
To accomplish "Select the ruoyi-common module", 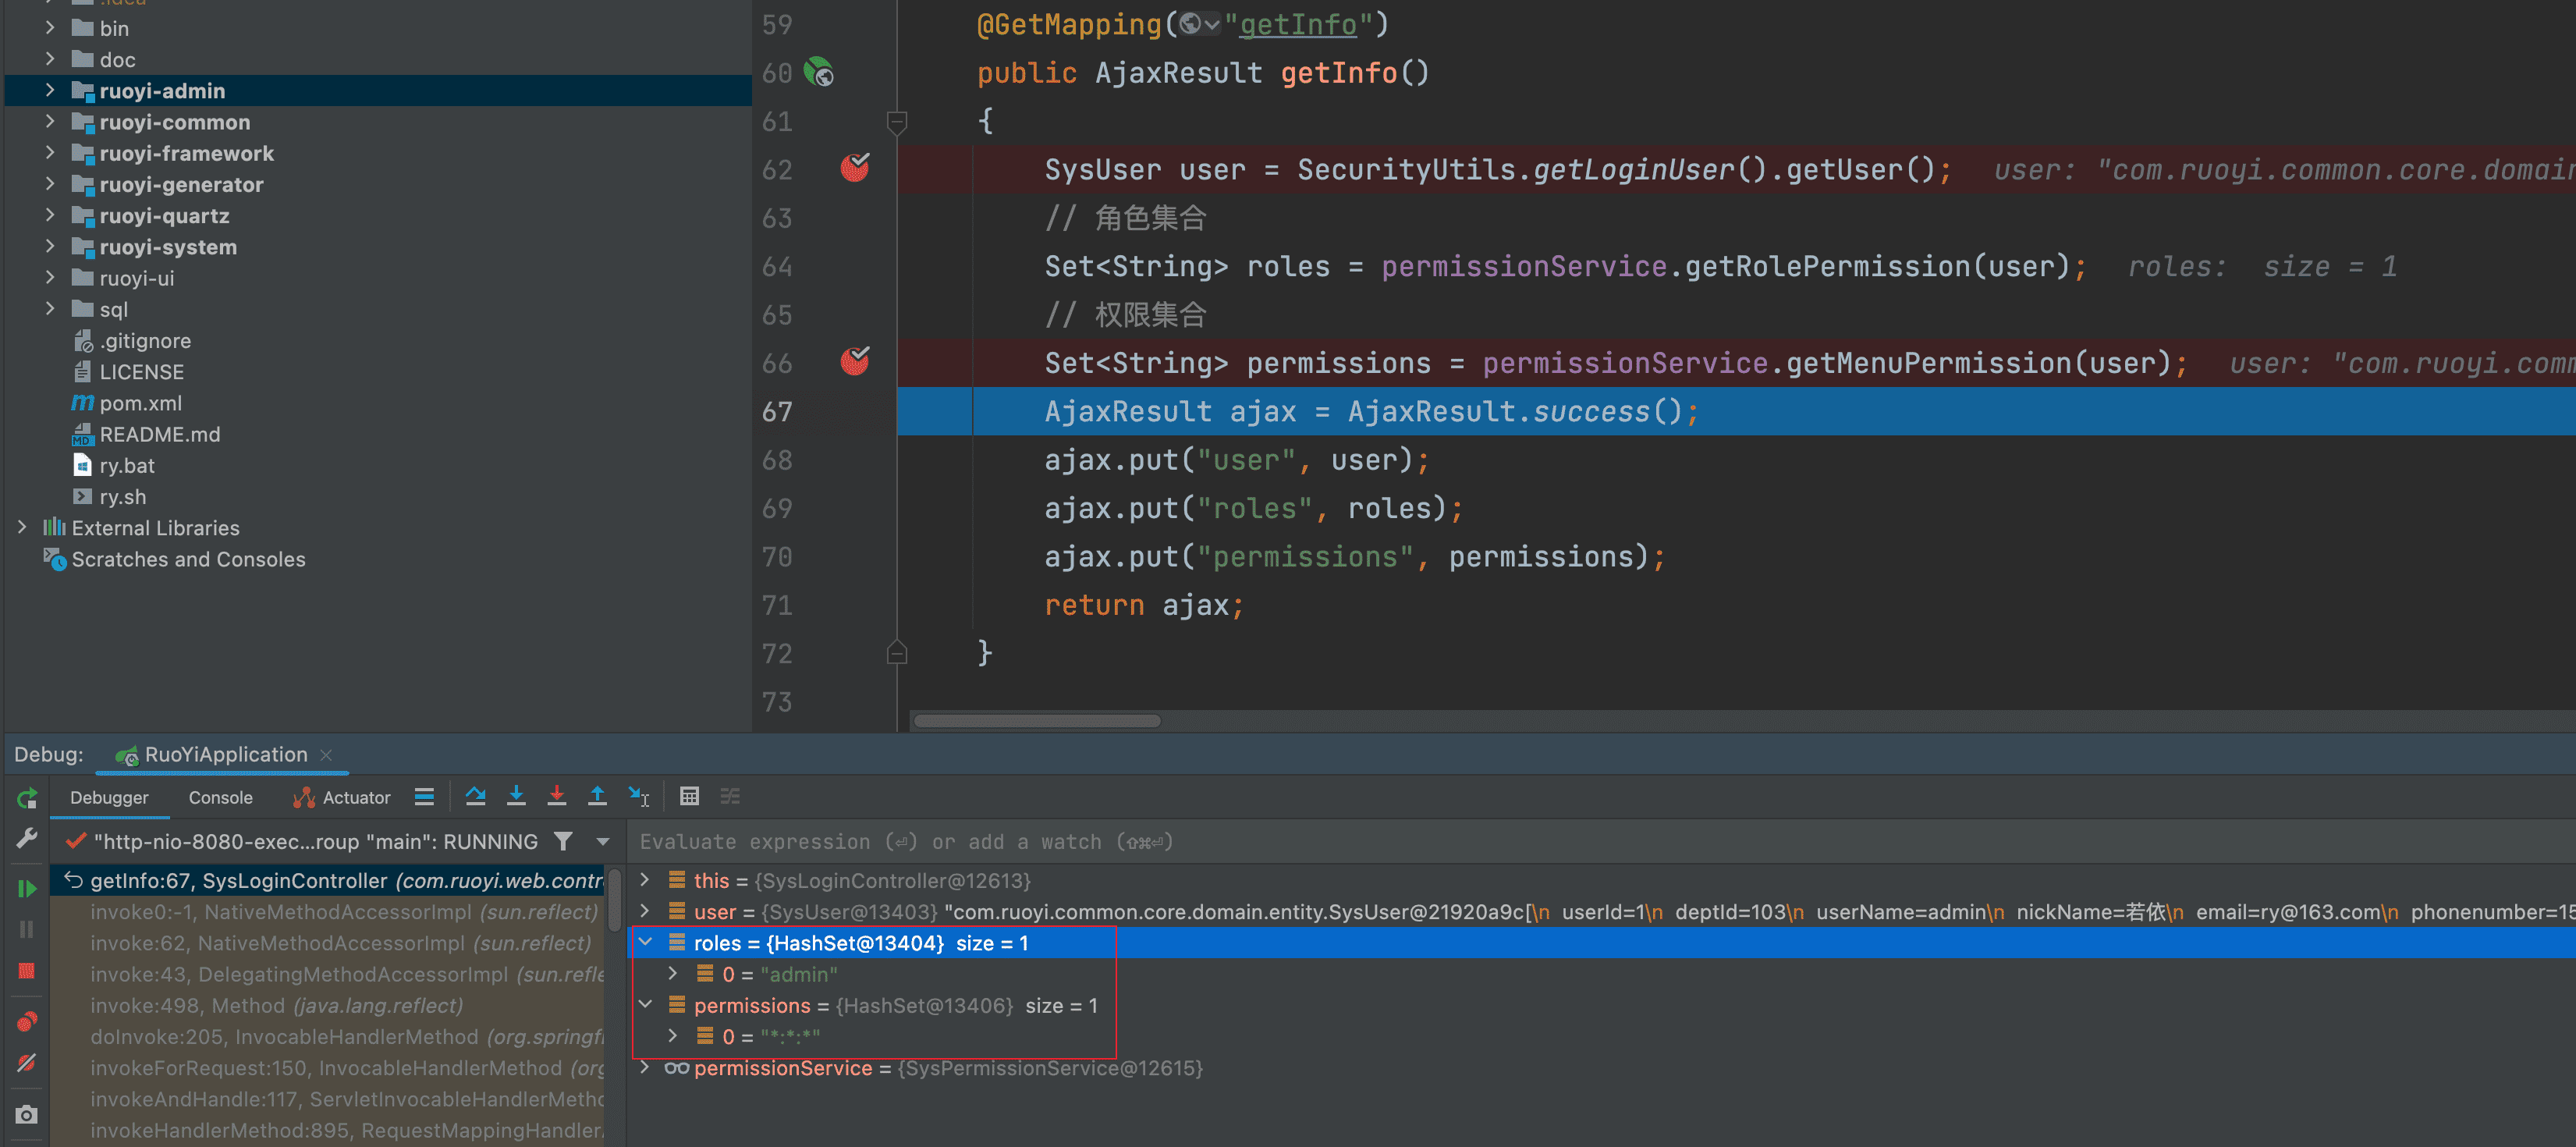I will [174, 122].
